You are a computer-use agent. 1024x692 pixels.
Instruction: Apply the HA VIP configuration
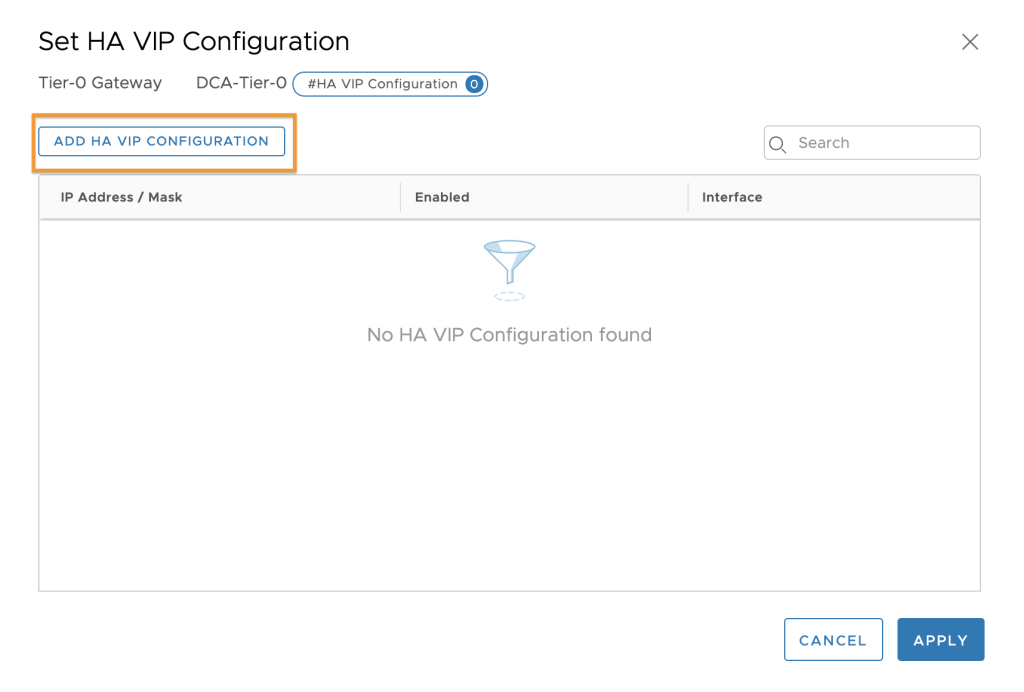(x=940, y=639)
